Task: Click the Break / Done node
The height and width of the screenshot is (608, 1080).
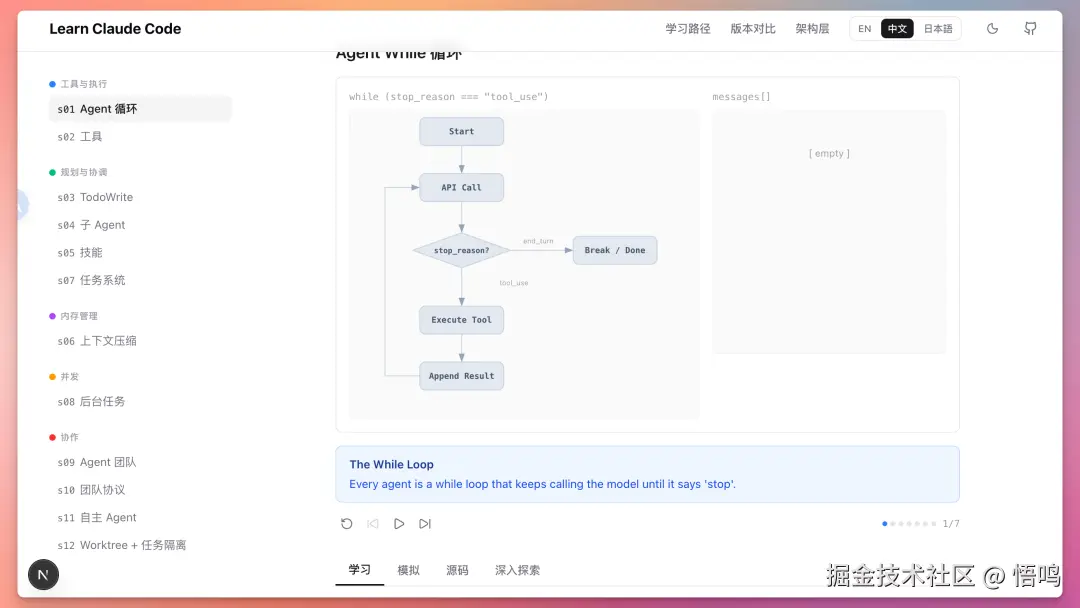Action: point(615,250)
